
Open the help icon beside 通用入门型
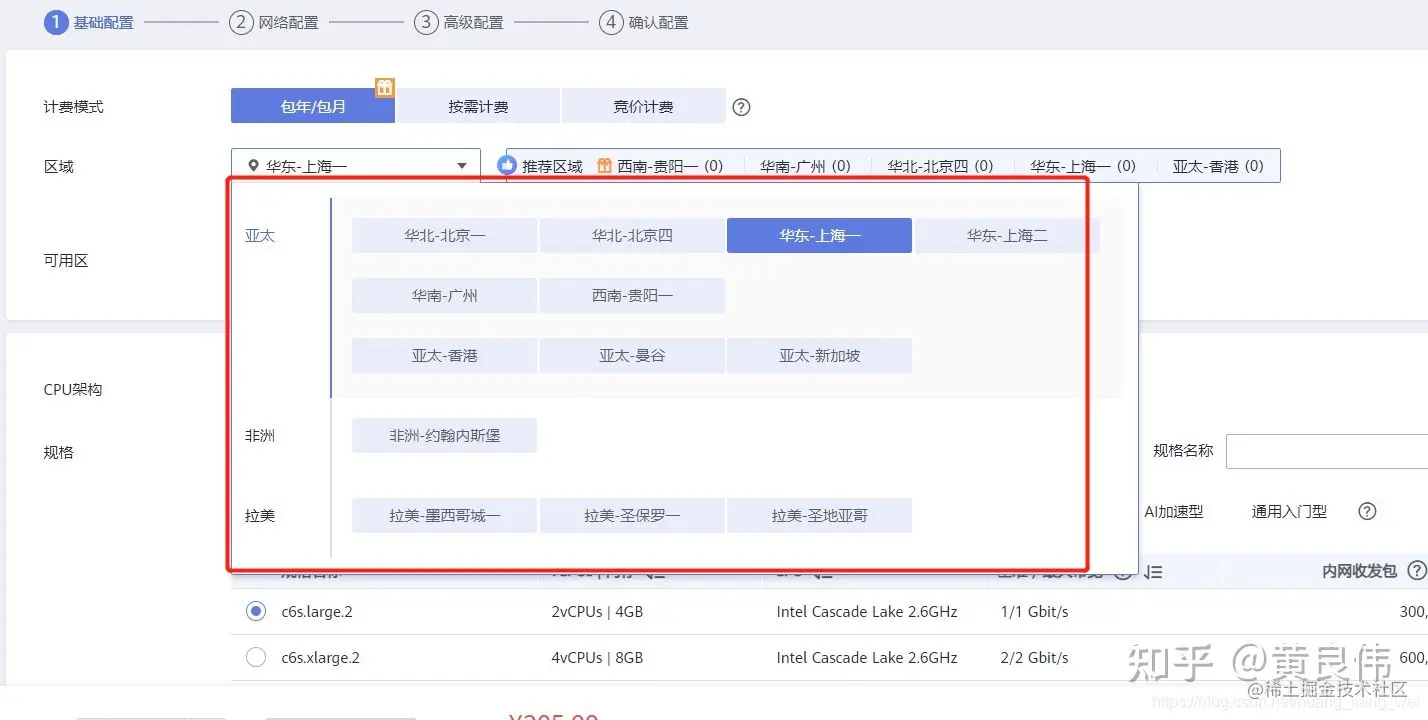click(x=1367, y=511)
